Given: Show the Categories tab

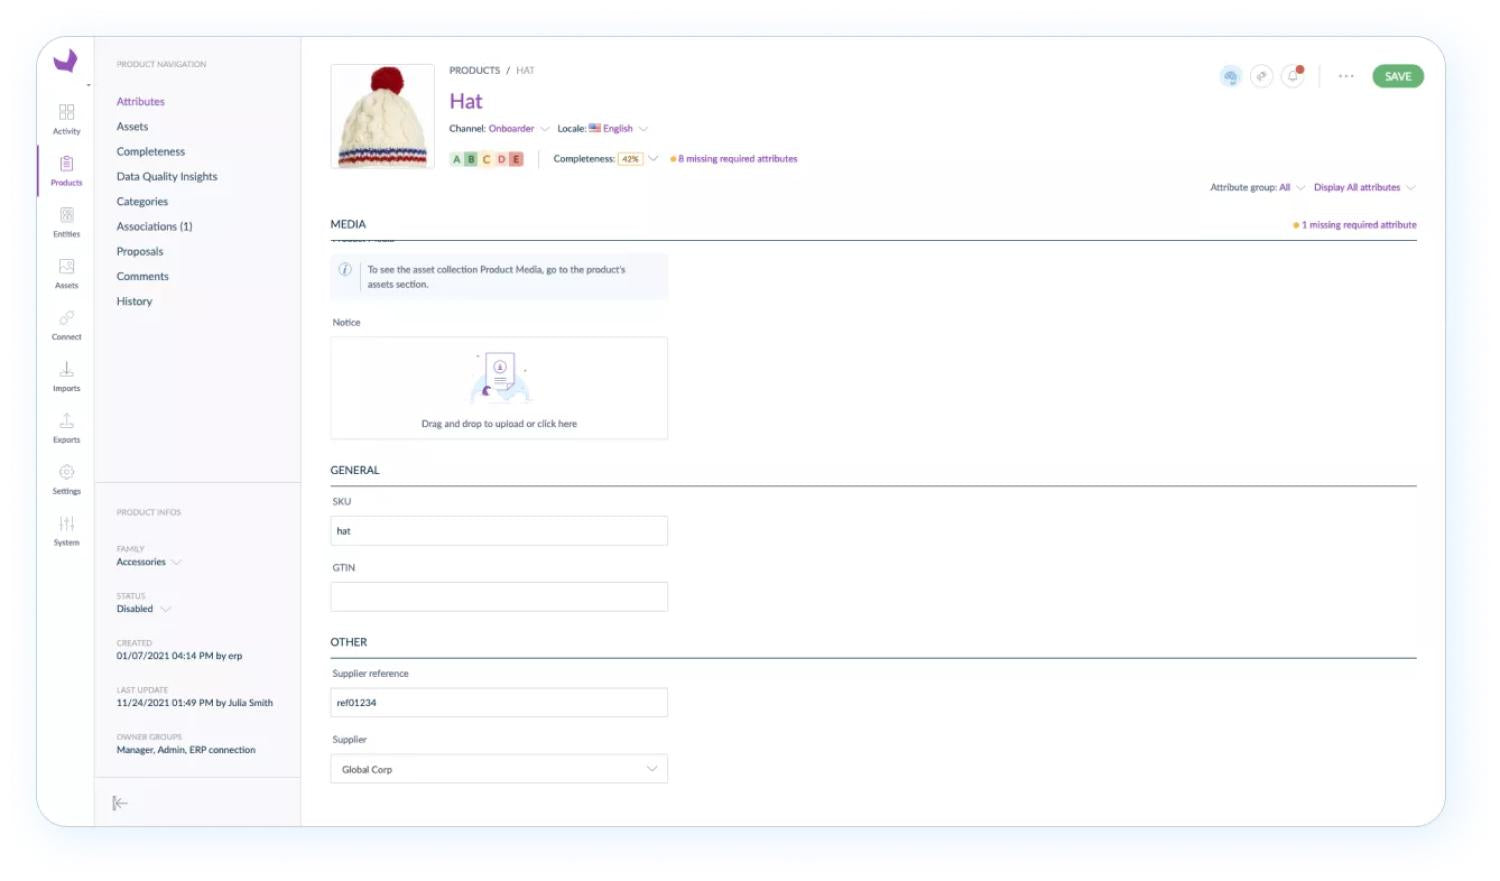Looking at the screenshot, I should (142, 202).
